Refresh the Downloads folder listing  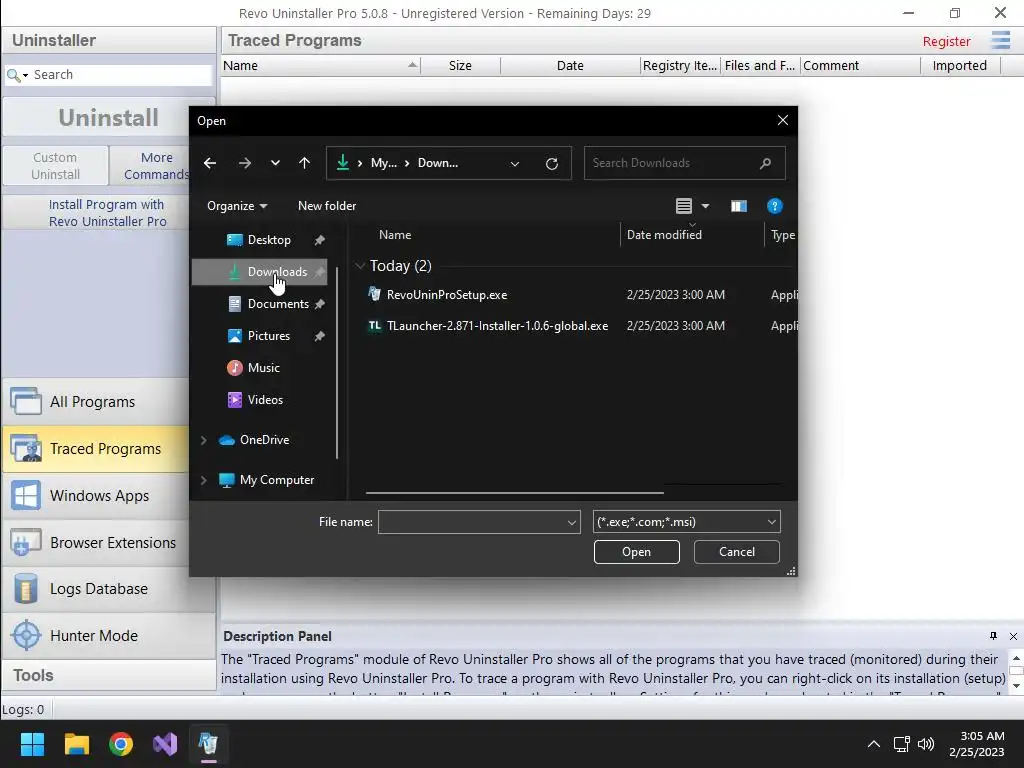(552, 163)
